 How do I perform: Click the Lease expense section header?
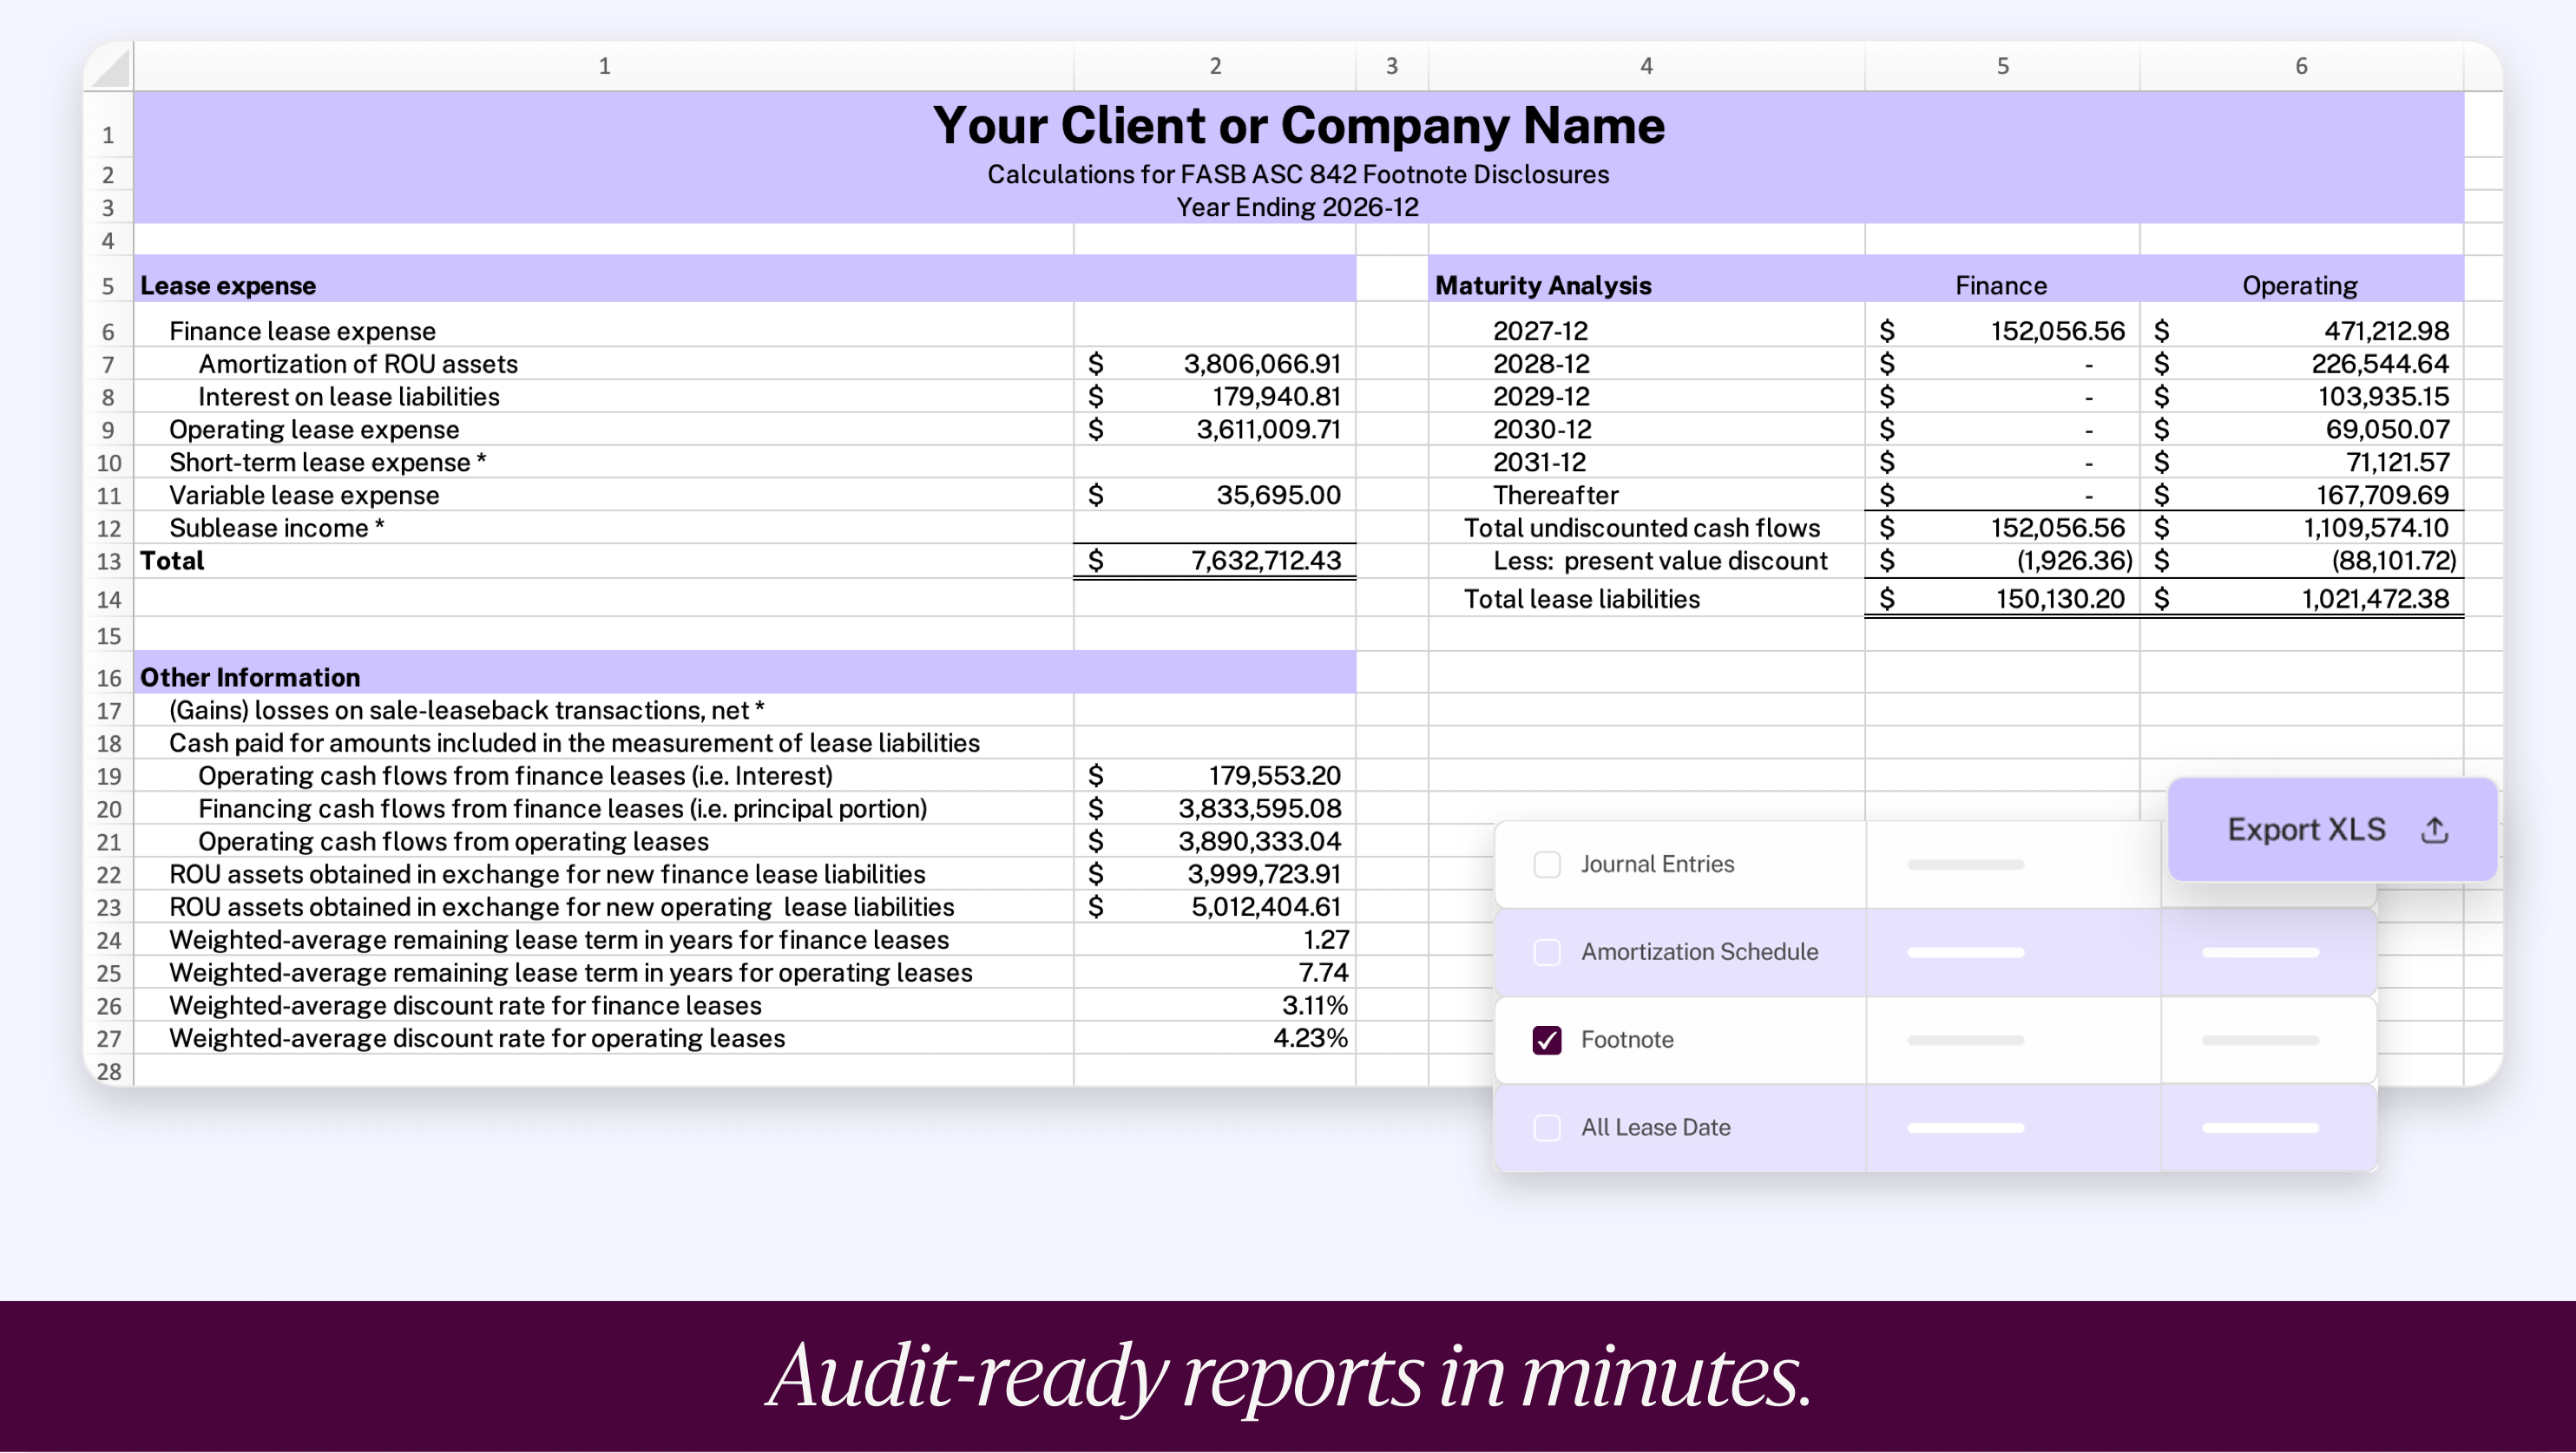(x=228, y=286)
